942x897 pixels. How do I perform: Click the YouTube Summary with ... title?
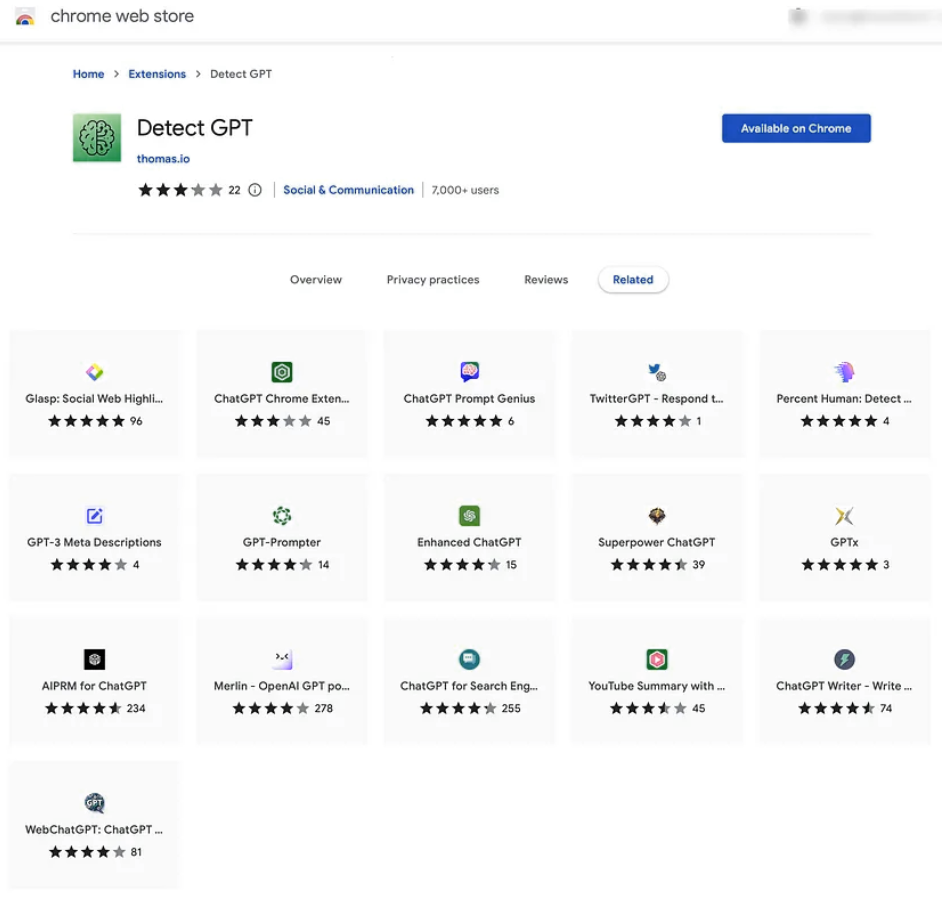pos(657,686)
